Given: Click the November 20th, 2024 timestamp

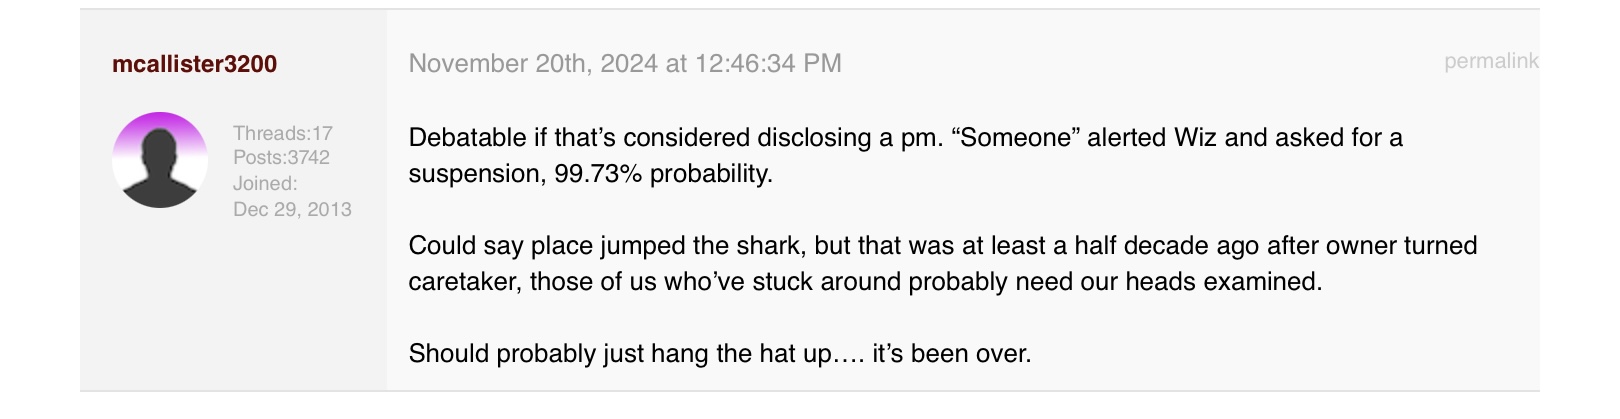Looking at the screenshot, I should click(x=625, y=64).
